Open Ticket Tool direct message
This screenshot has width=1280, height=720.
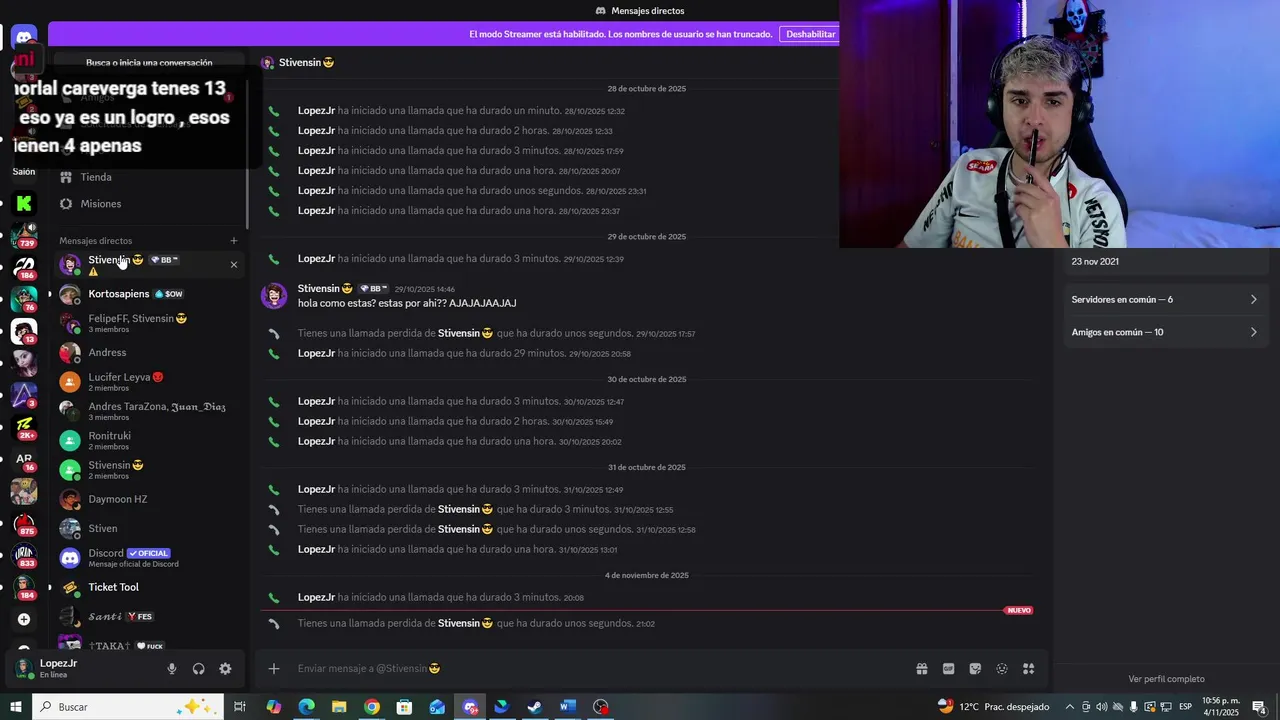tap(148, 587)
